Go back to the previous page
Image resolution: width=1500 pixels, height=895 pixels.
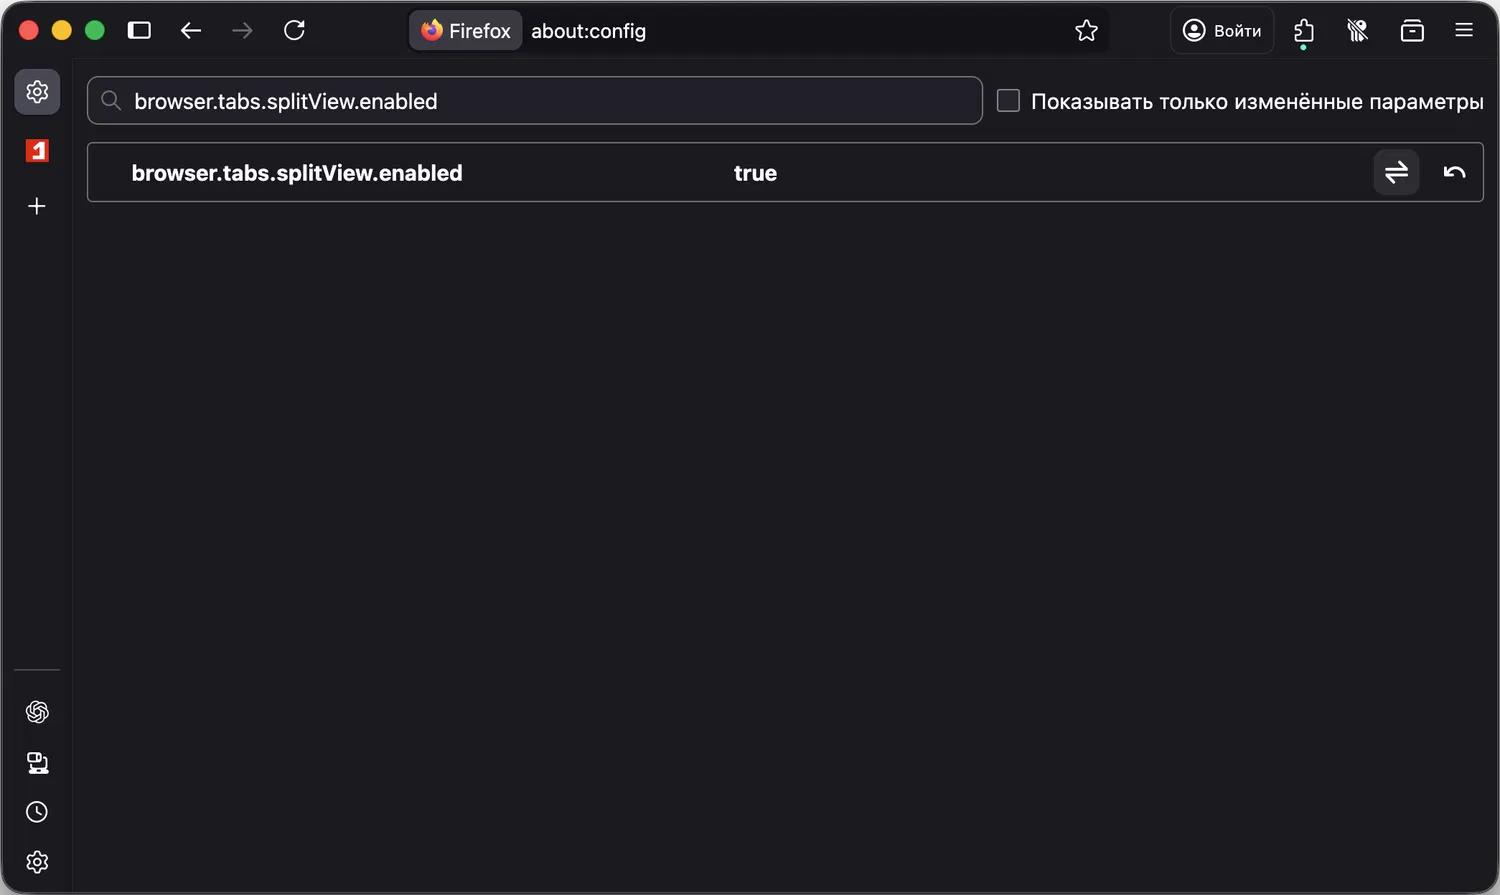coord(191,31)
